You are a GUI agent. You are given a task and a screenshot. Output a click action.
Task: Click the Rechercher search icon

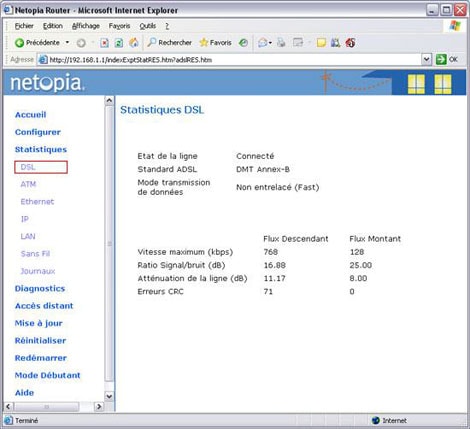tap(152, 42)
